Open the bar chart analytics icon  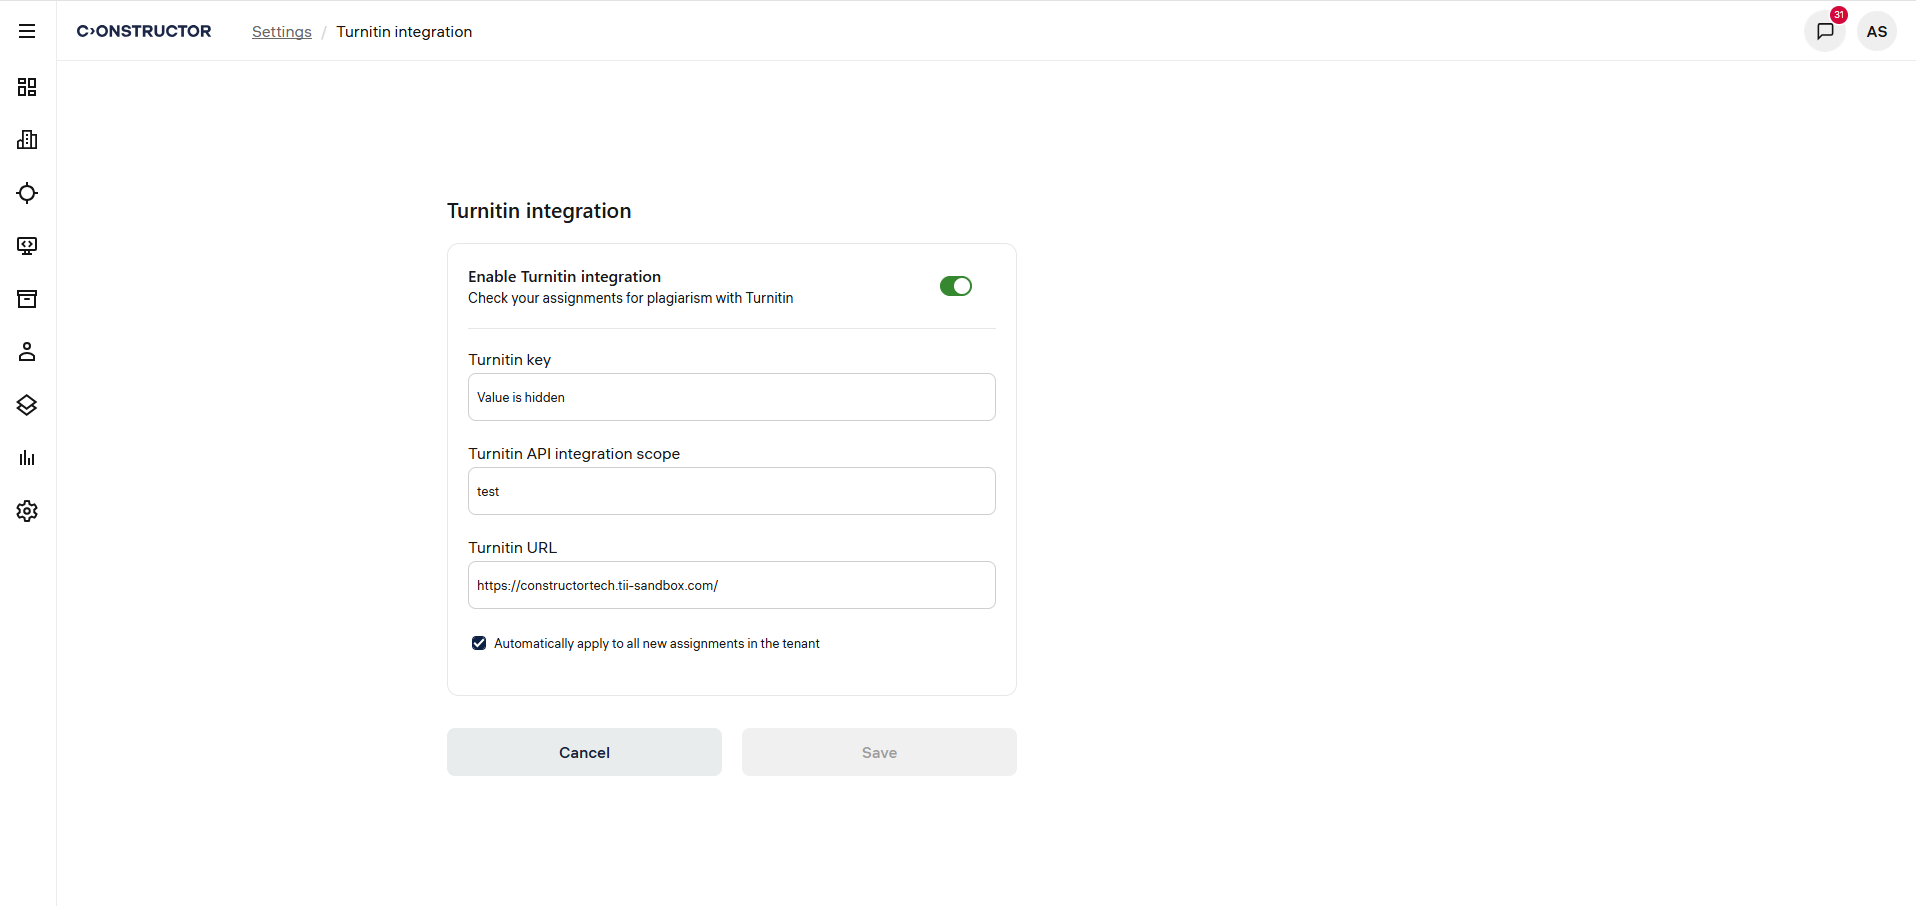27,458
